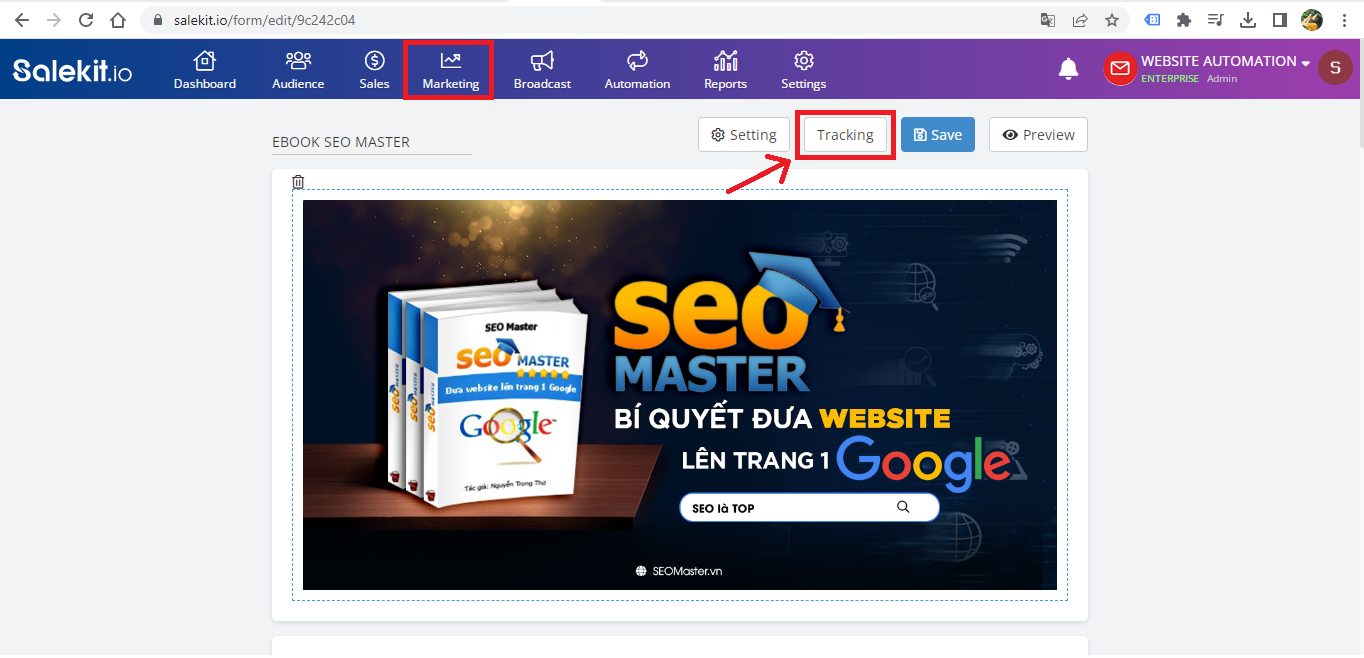Delete block using trash icon
The width and height of the screenshot is (1364, 658).
coord(298,182)
